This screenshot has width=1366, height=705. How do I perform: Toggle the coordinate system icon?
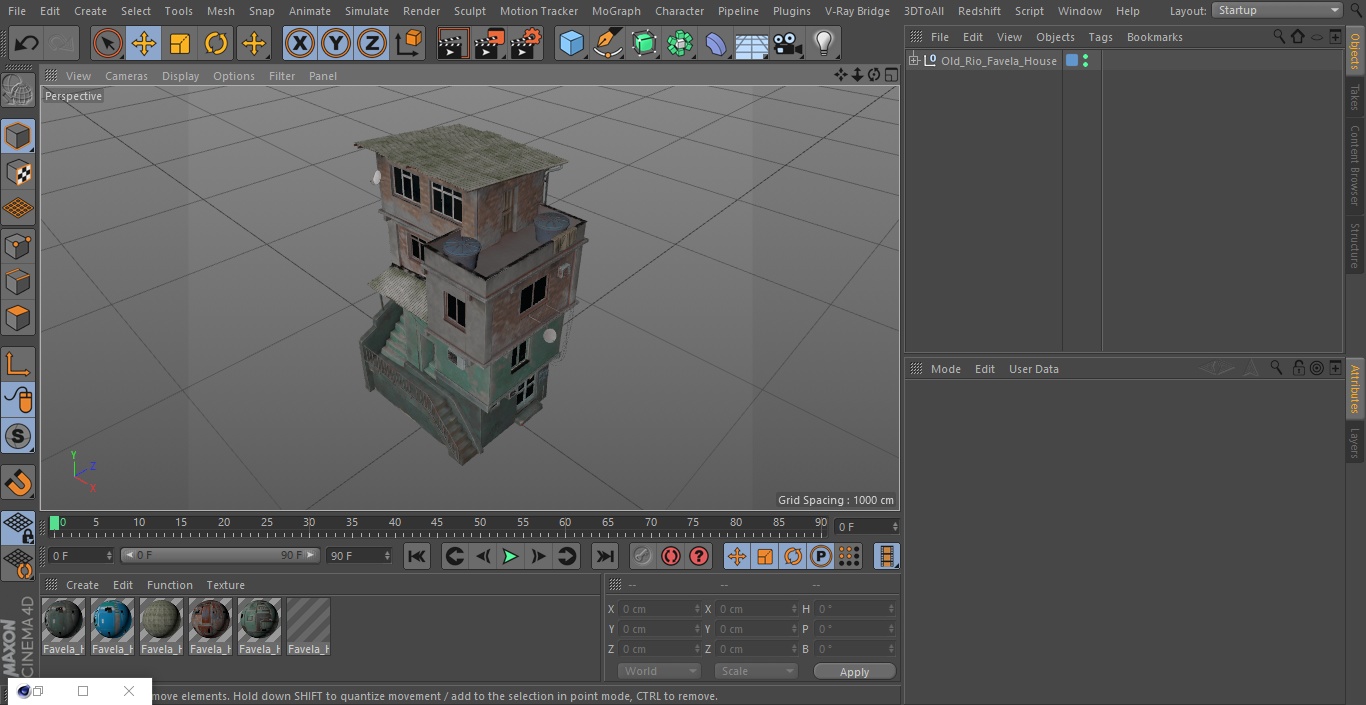pos(409,43)
